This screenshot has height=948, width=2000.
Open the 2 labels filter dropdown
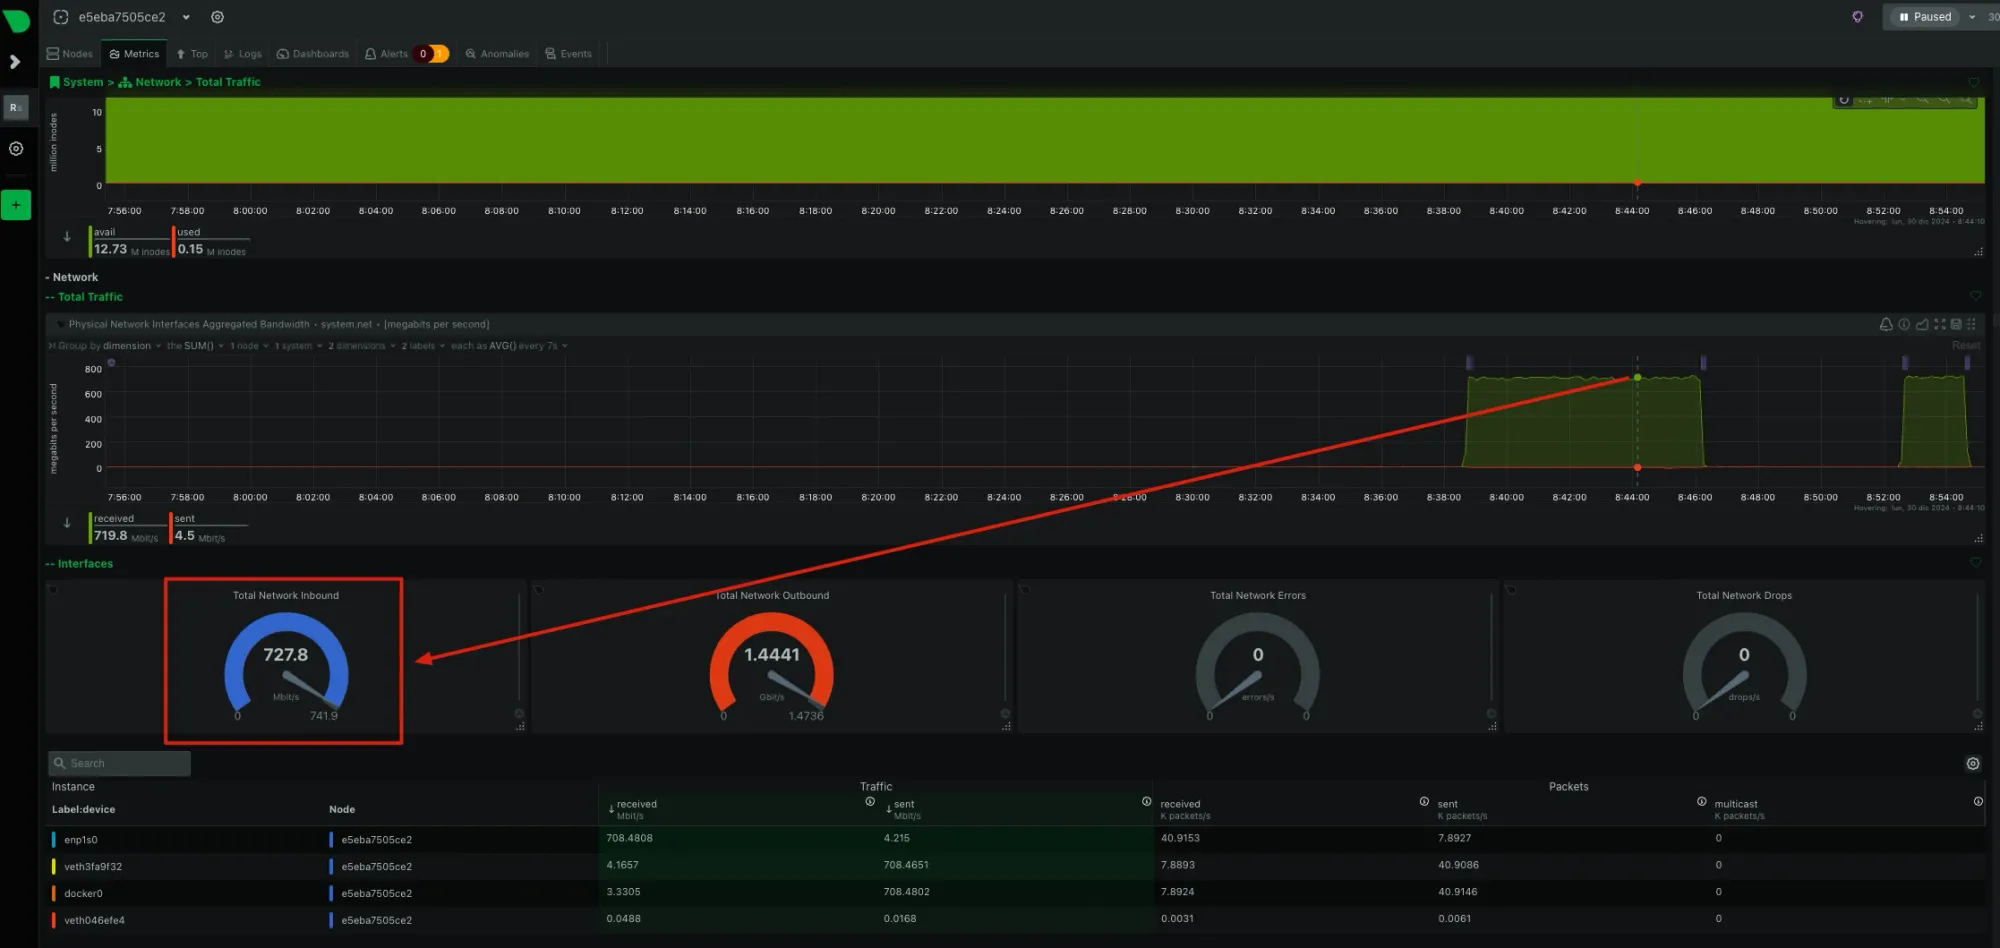click(x=423, y=346)
